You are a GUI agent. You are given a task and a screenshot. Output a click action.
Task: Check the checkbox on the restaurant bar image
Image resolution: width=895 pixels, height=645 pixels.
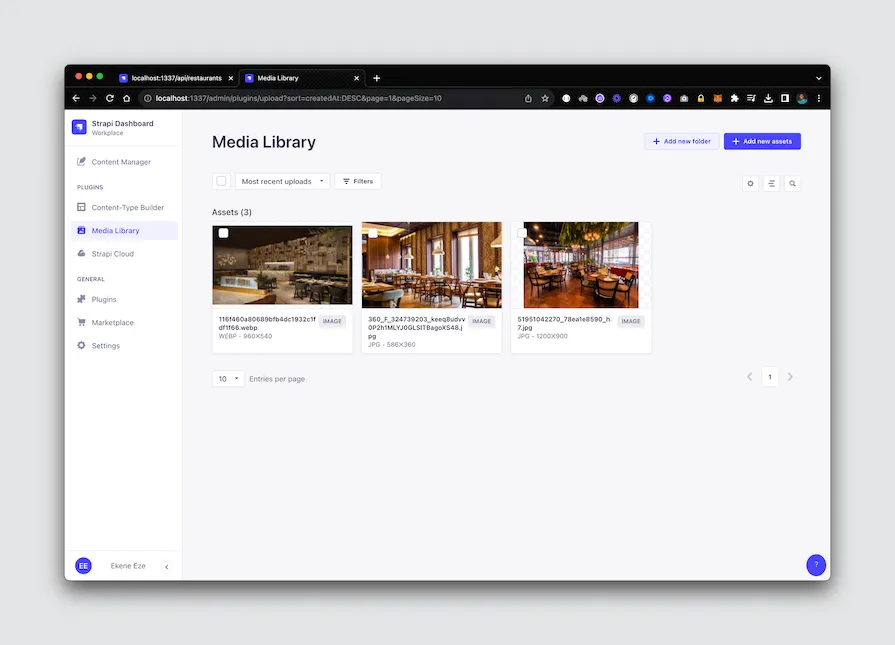221,231
